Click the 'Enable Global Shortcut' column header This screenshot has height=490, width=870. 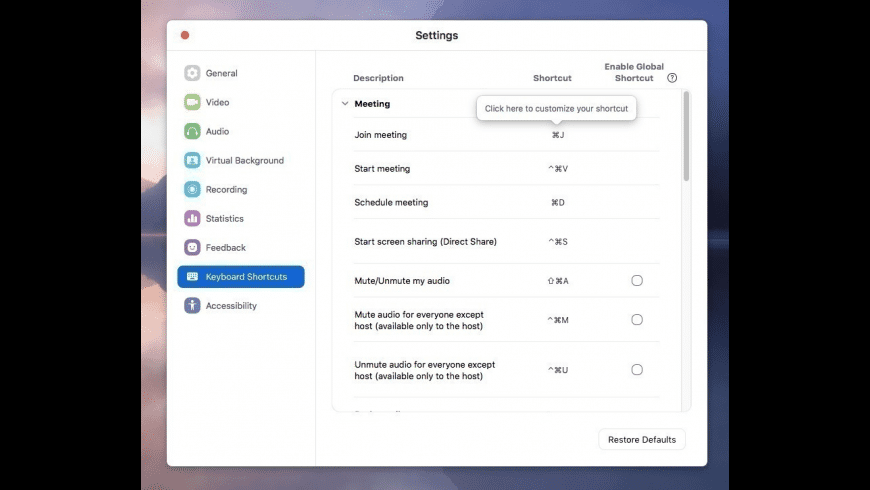pos(634,72)
